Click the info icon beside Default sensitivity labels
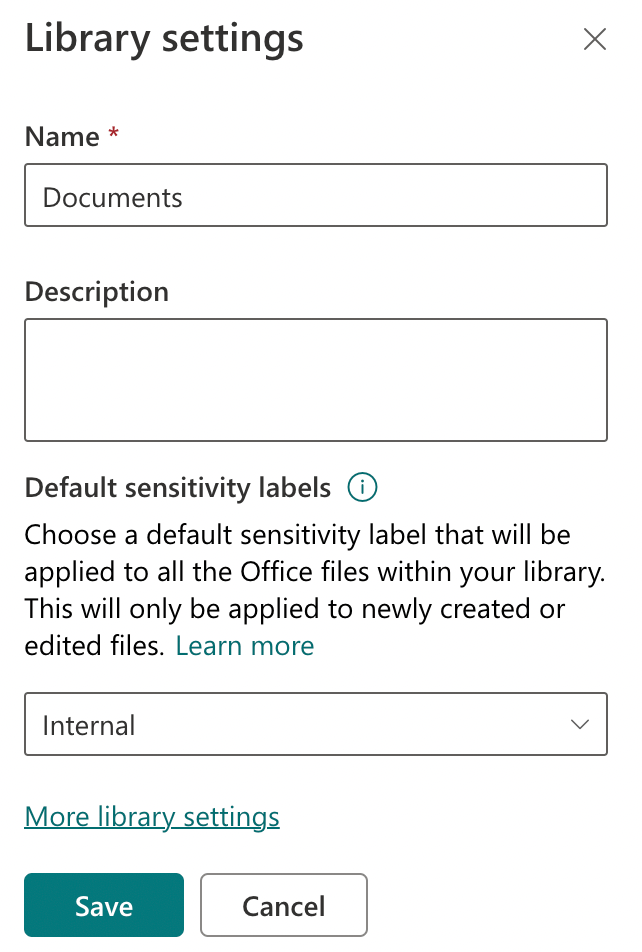This screenshot has width=642, height=952. coord(362,487)
